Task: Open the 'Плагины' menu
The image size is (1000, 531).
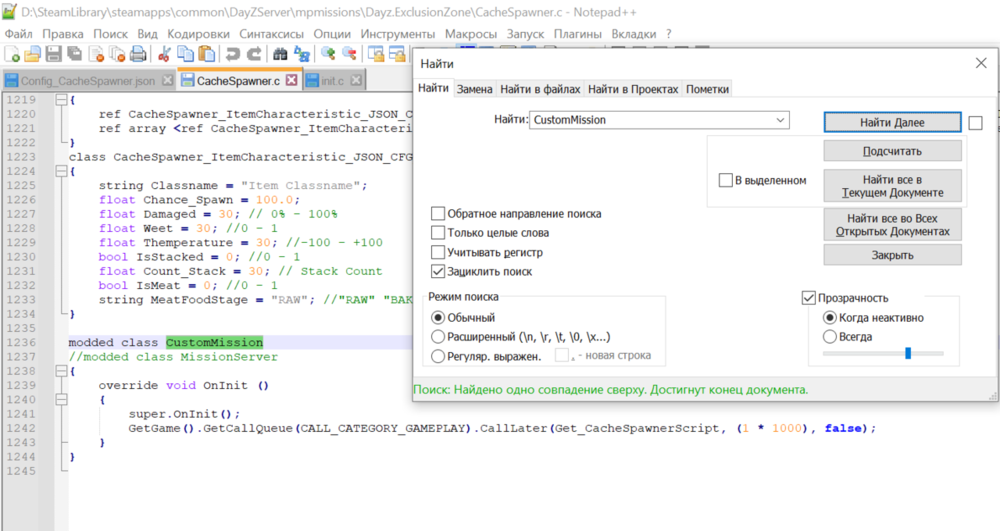Action: (577, 34)
